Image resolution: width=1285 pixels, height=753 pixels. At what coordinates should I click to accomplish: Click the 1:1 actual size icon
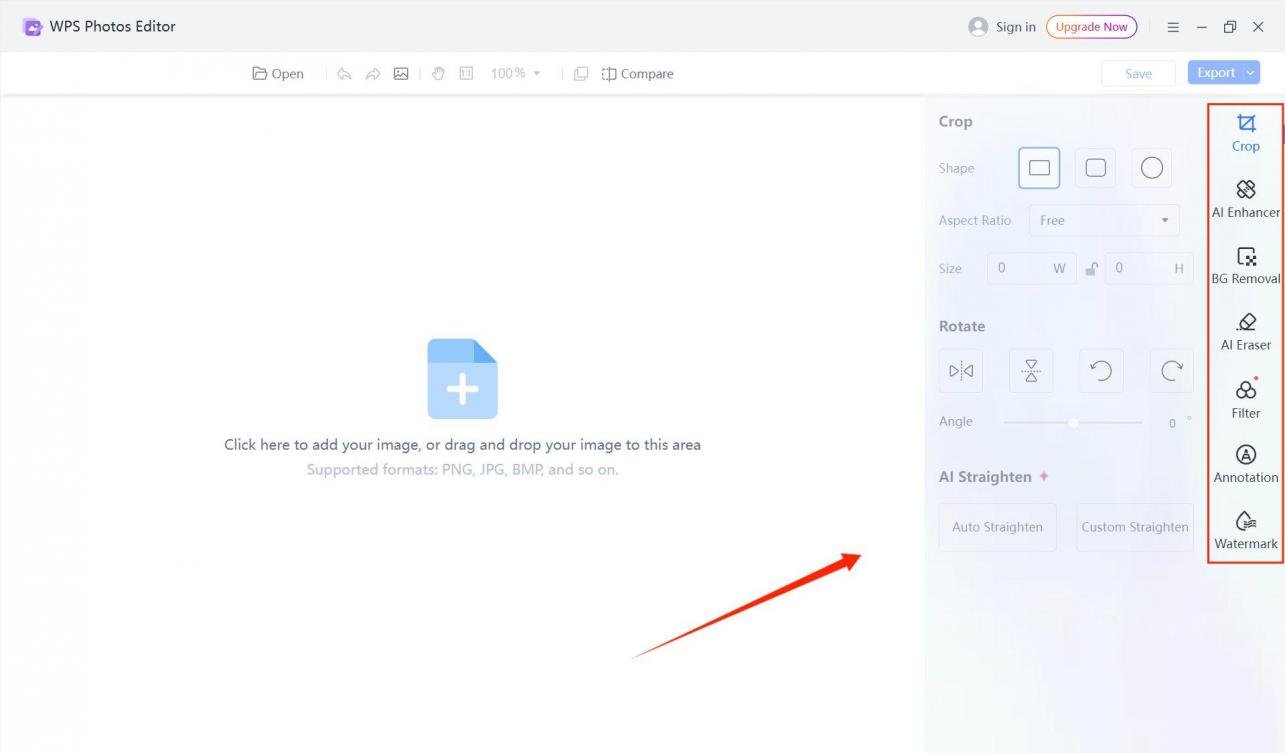pyautogui.click(x=466, y=74)
